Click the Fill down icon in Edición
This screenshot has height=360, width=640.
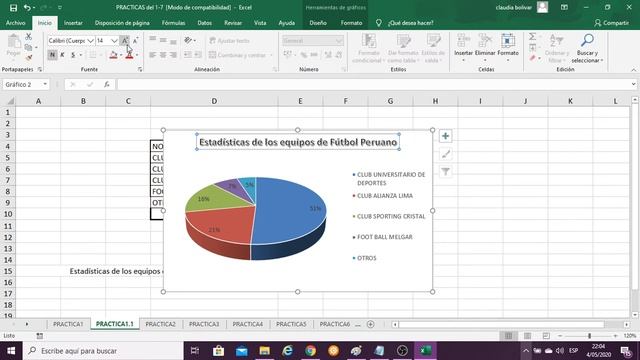tap(533, 48)
